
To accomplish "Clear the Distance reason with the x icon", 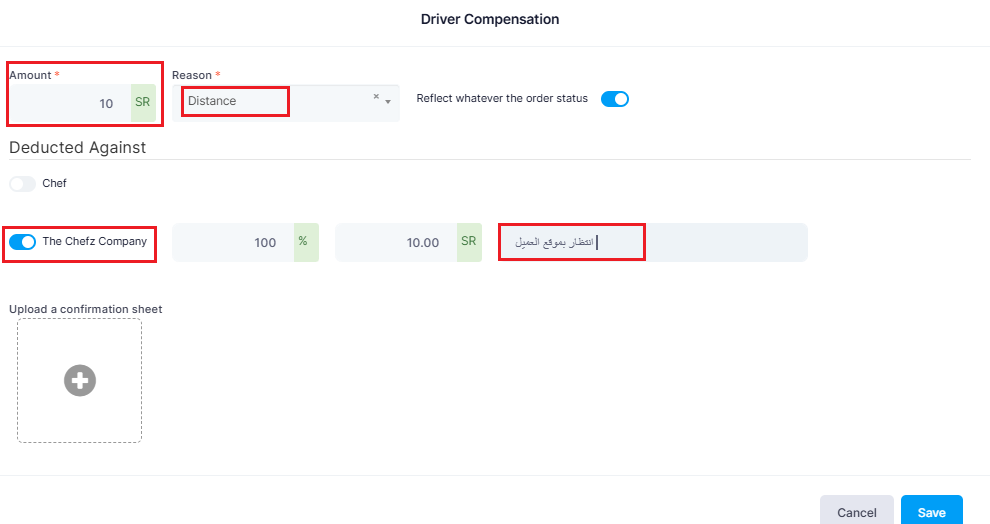I will tap(376, 97).
